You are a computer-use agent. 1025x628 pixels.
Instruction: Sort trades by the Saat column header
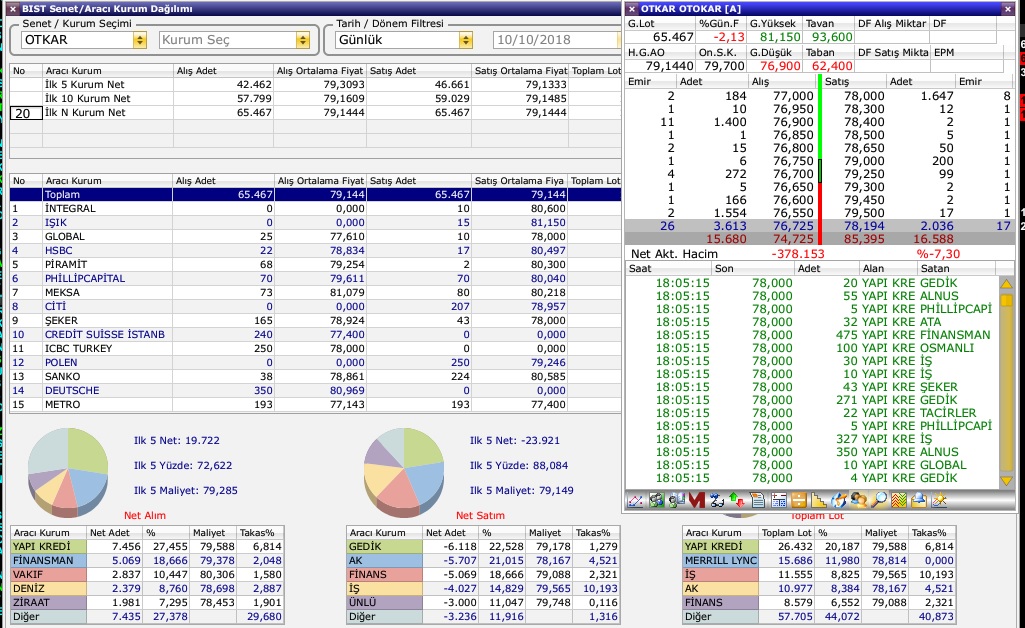(668, 269)
